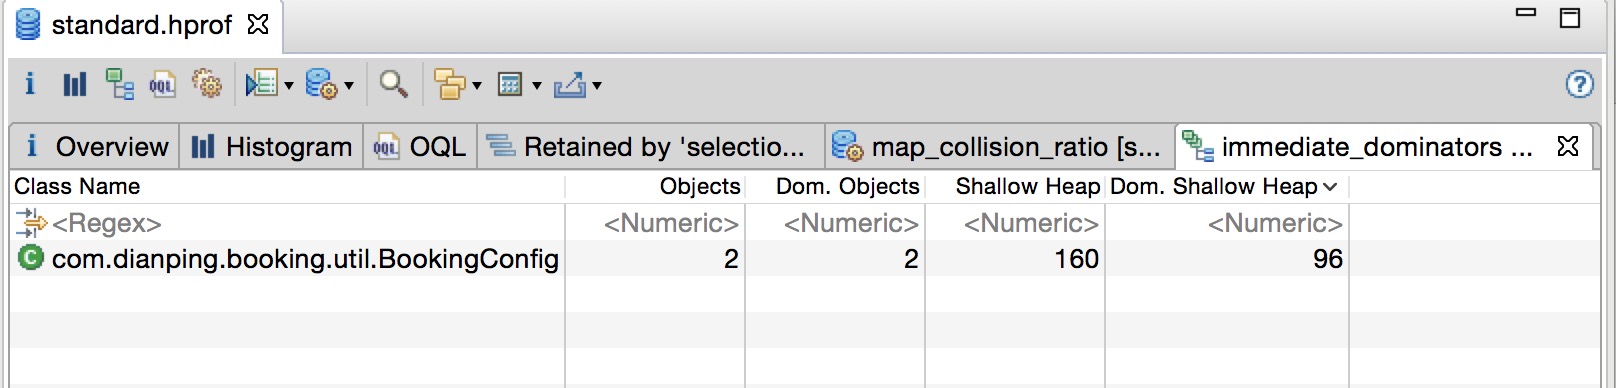Open thread overview gears icon

(207, 84)
